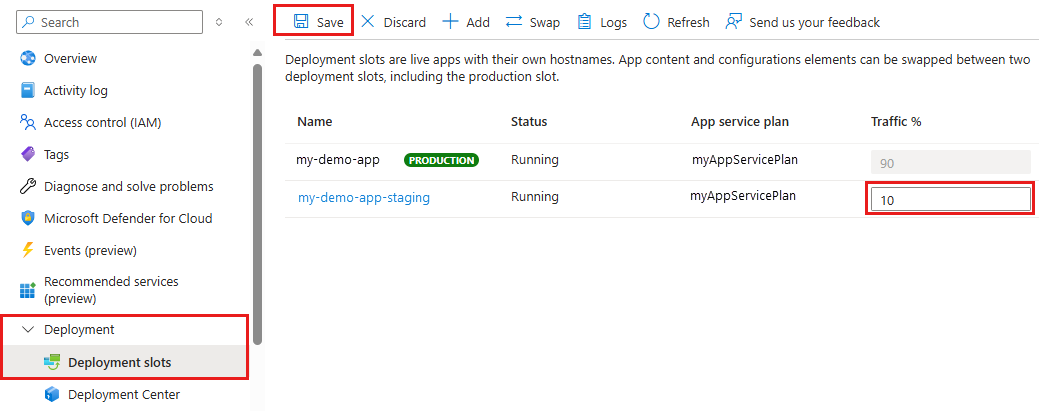Select Deployment Center in the sidebar
The height and width of the screenshot is (411, 1059).
(123, 394)
